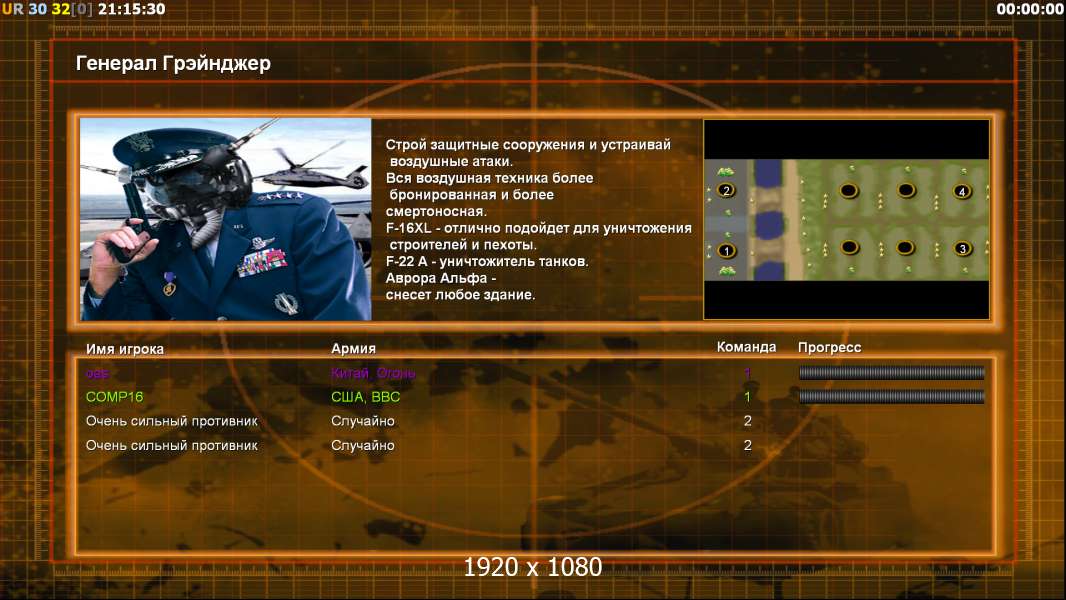
Task: Click the UR 30 32 status readout
Action: tap(47, 9)
